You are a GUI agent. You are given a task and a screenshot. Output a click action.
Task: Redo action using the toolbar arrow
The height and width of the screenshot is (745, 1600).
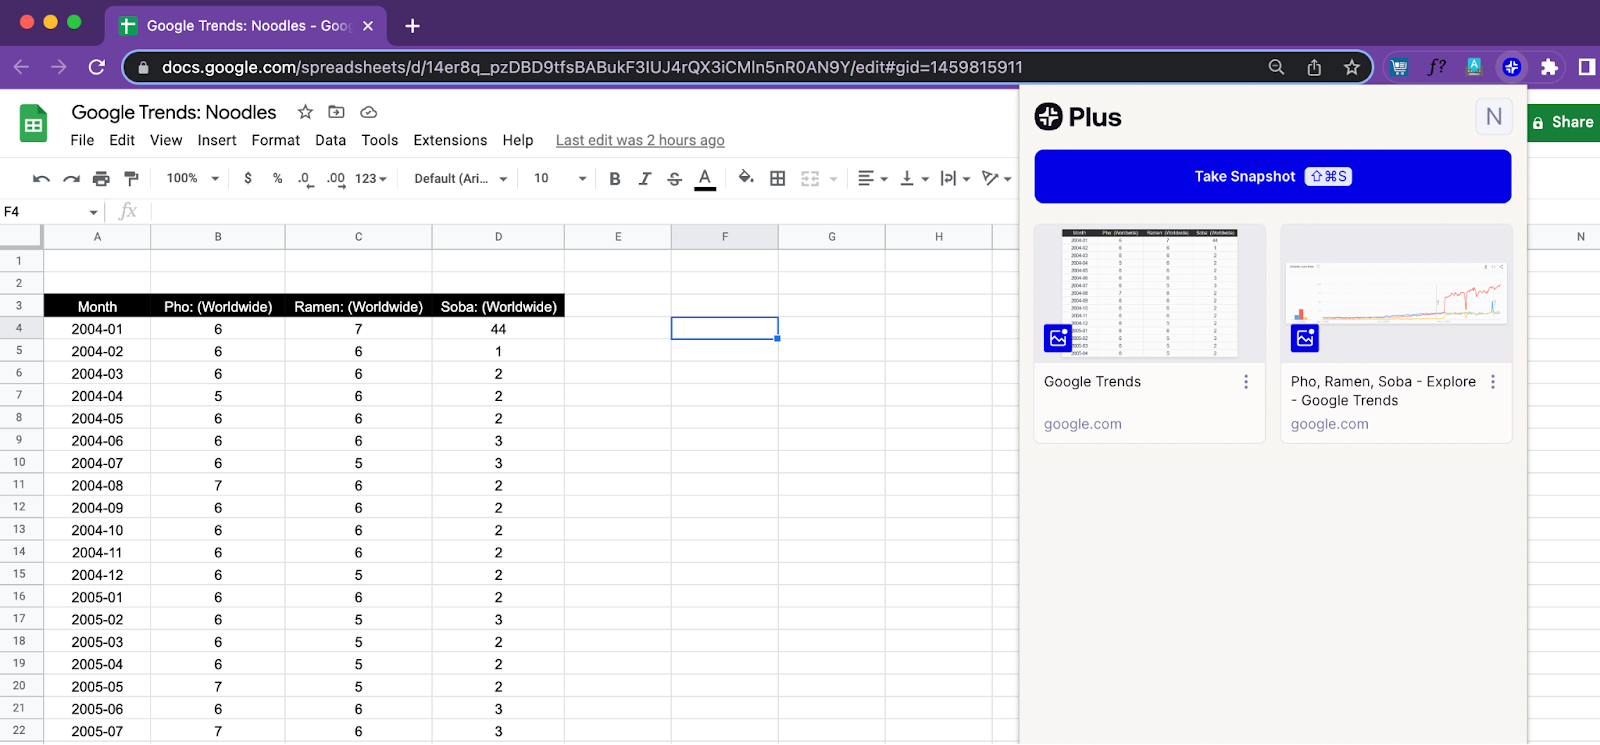click(x=71, y=178)
